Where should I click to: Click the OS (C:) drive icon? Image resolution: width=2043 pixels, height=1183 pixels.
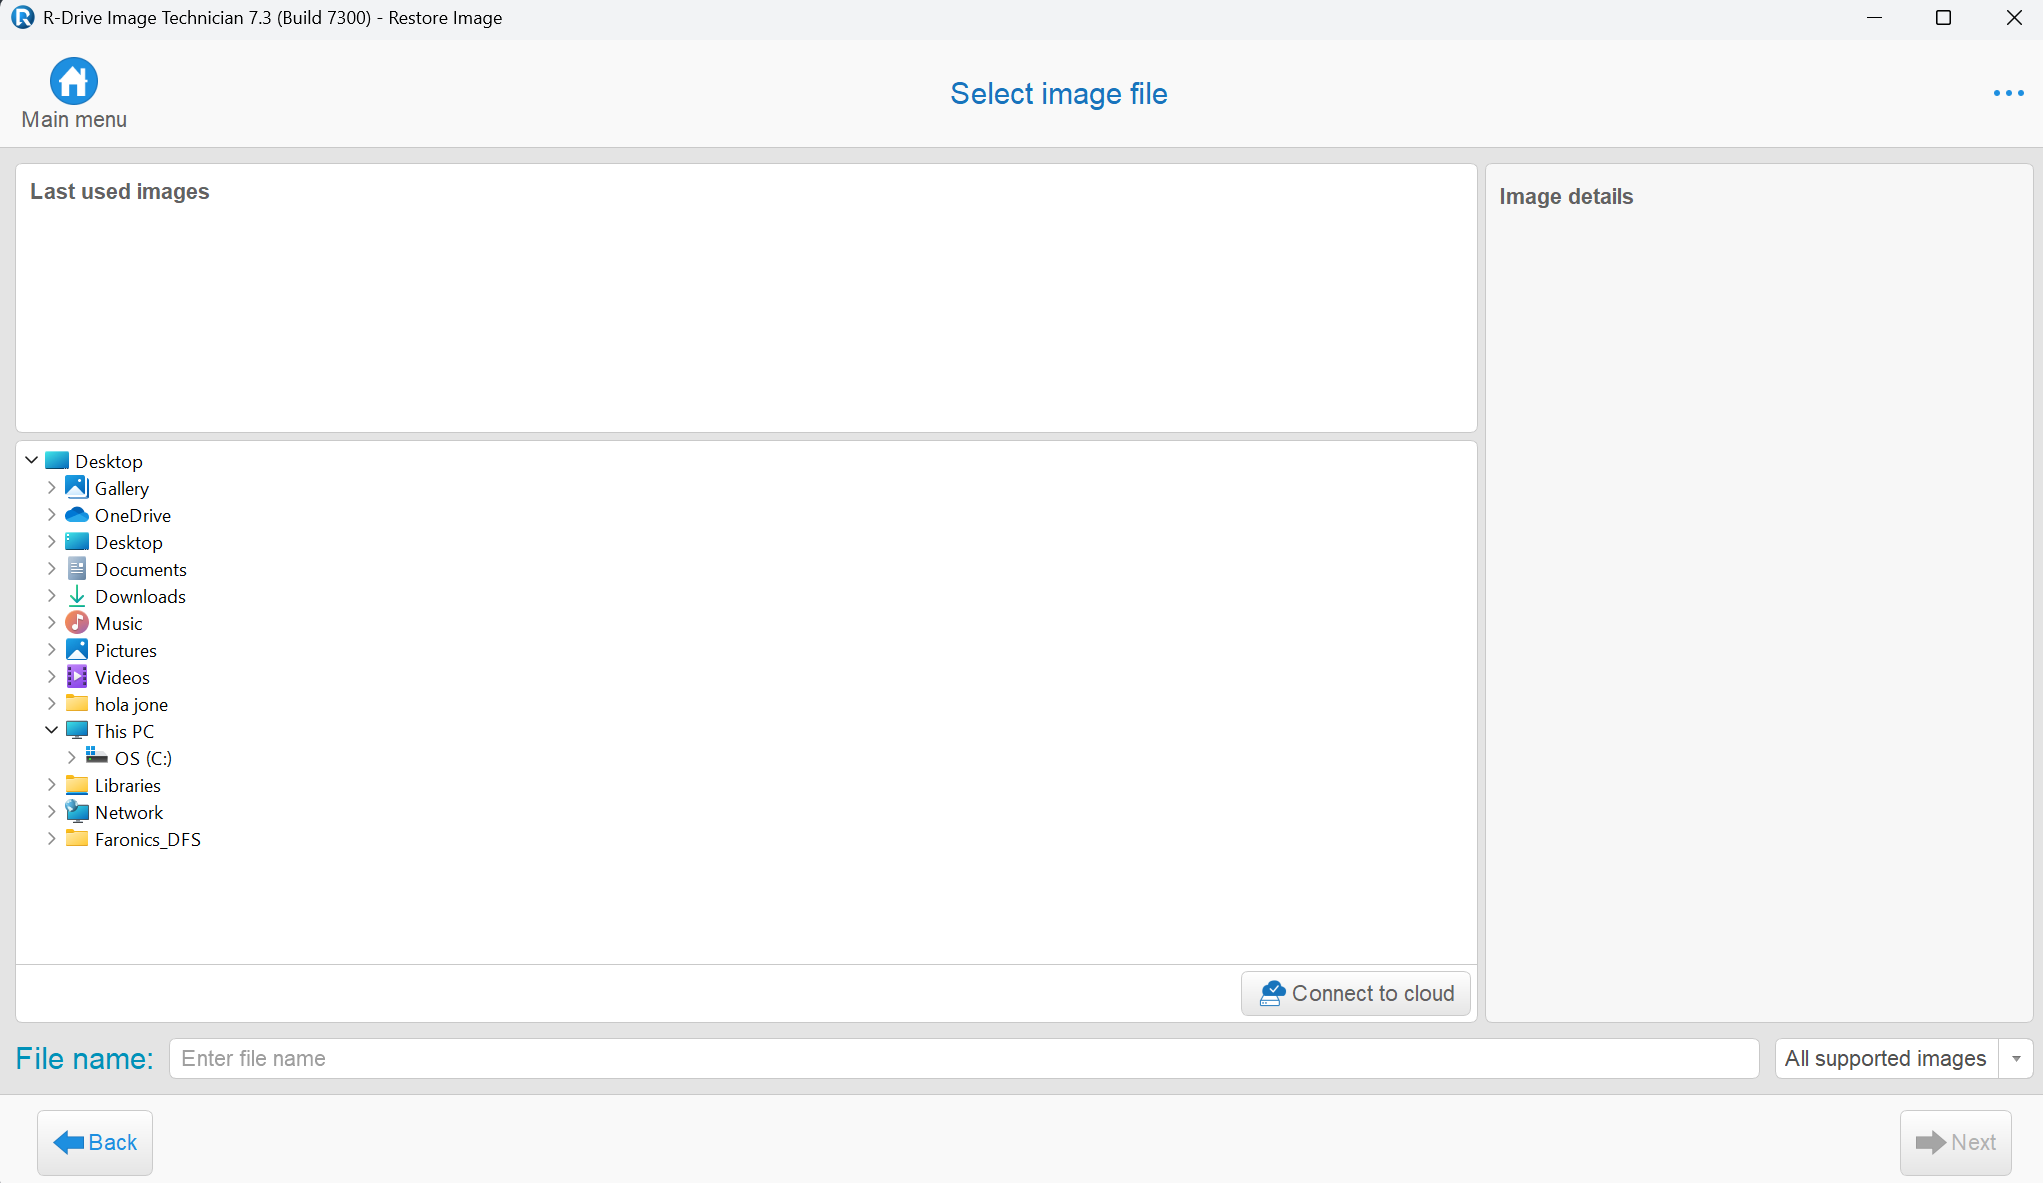click(x=97, y=756)
